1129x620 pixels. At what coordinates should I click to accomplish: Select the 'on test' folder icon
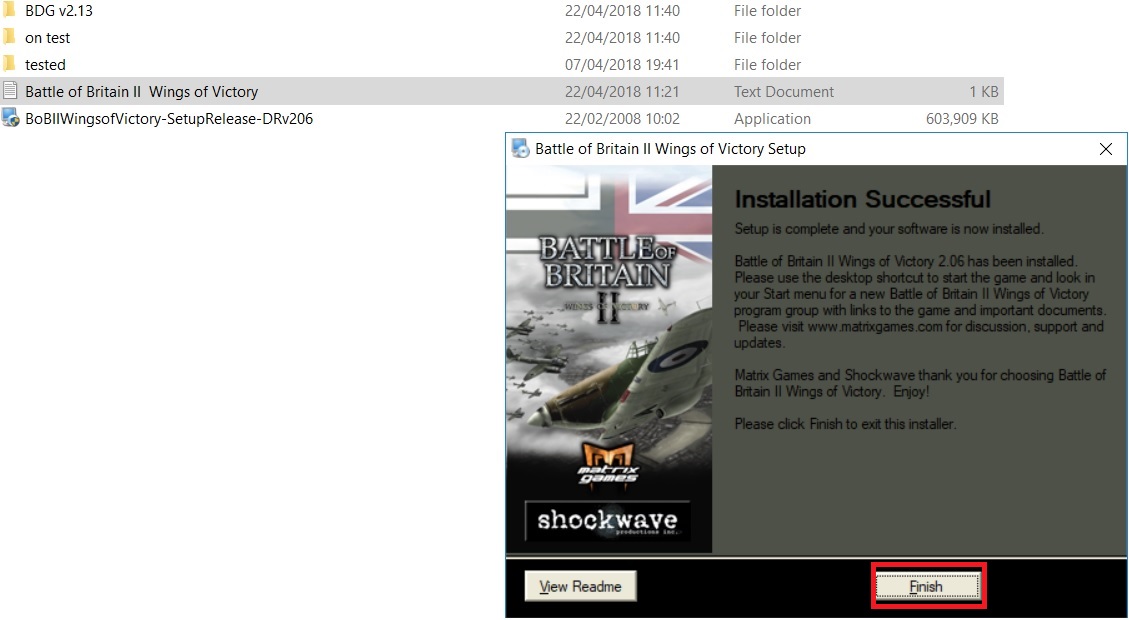(9, 37)
